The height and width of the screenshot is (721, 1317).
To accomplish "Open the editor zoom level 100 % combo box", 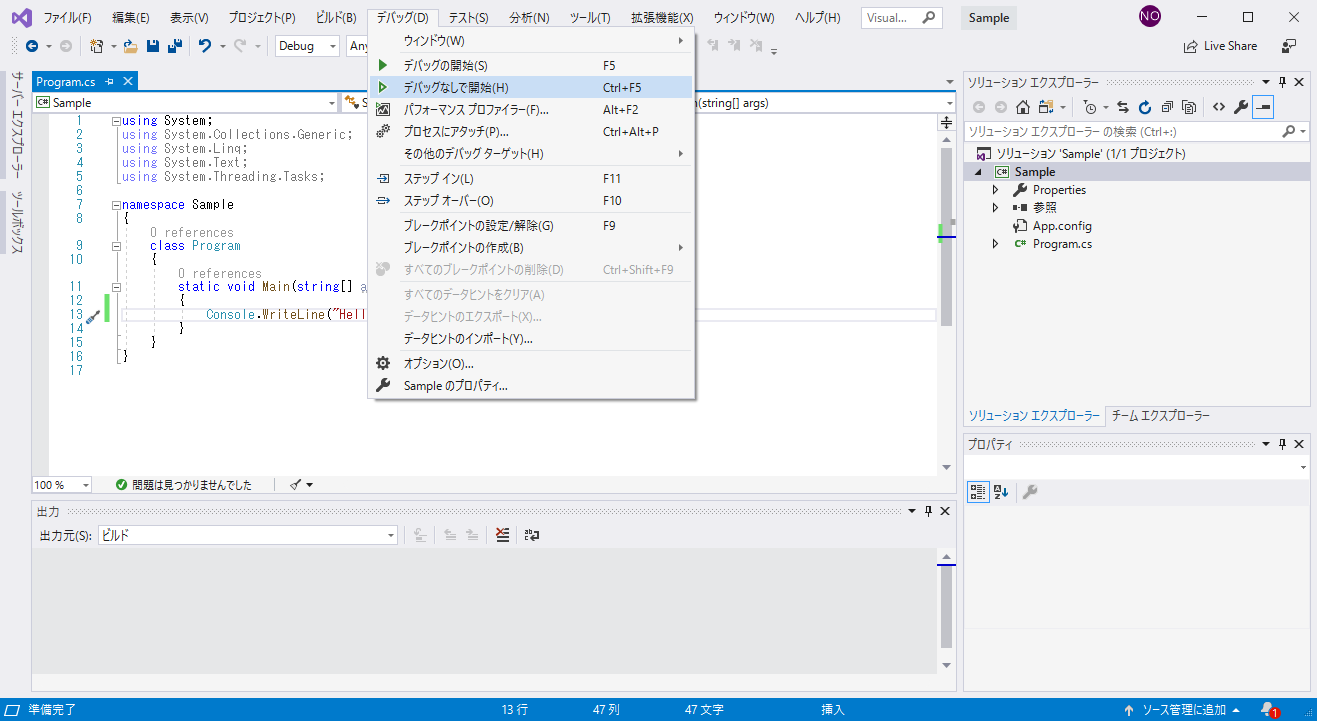I will pos(62,485).
